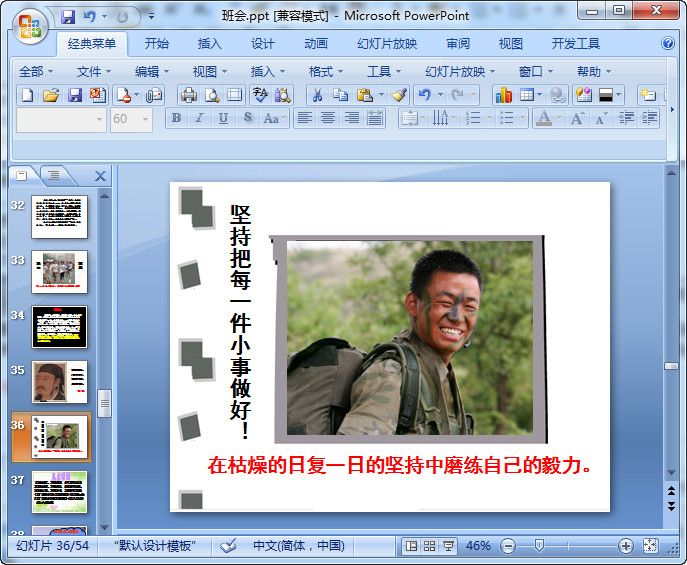Switch to 动画 ribbon tab
The image size is (687, 565).
click(x=316, y=44)
